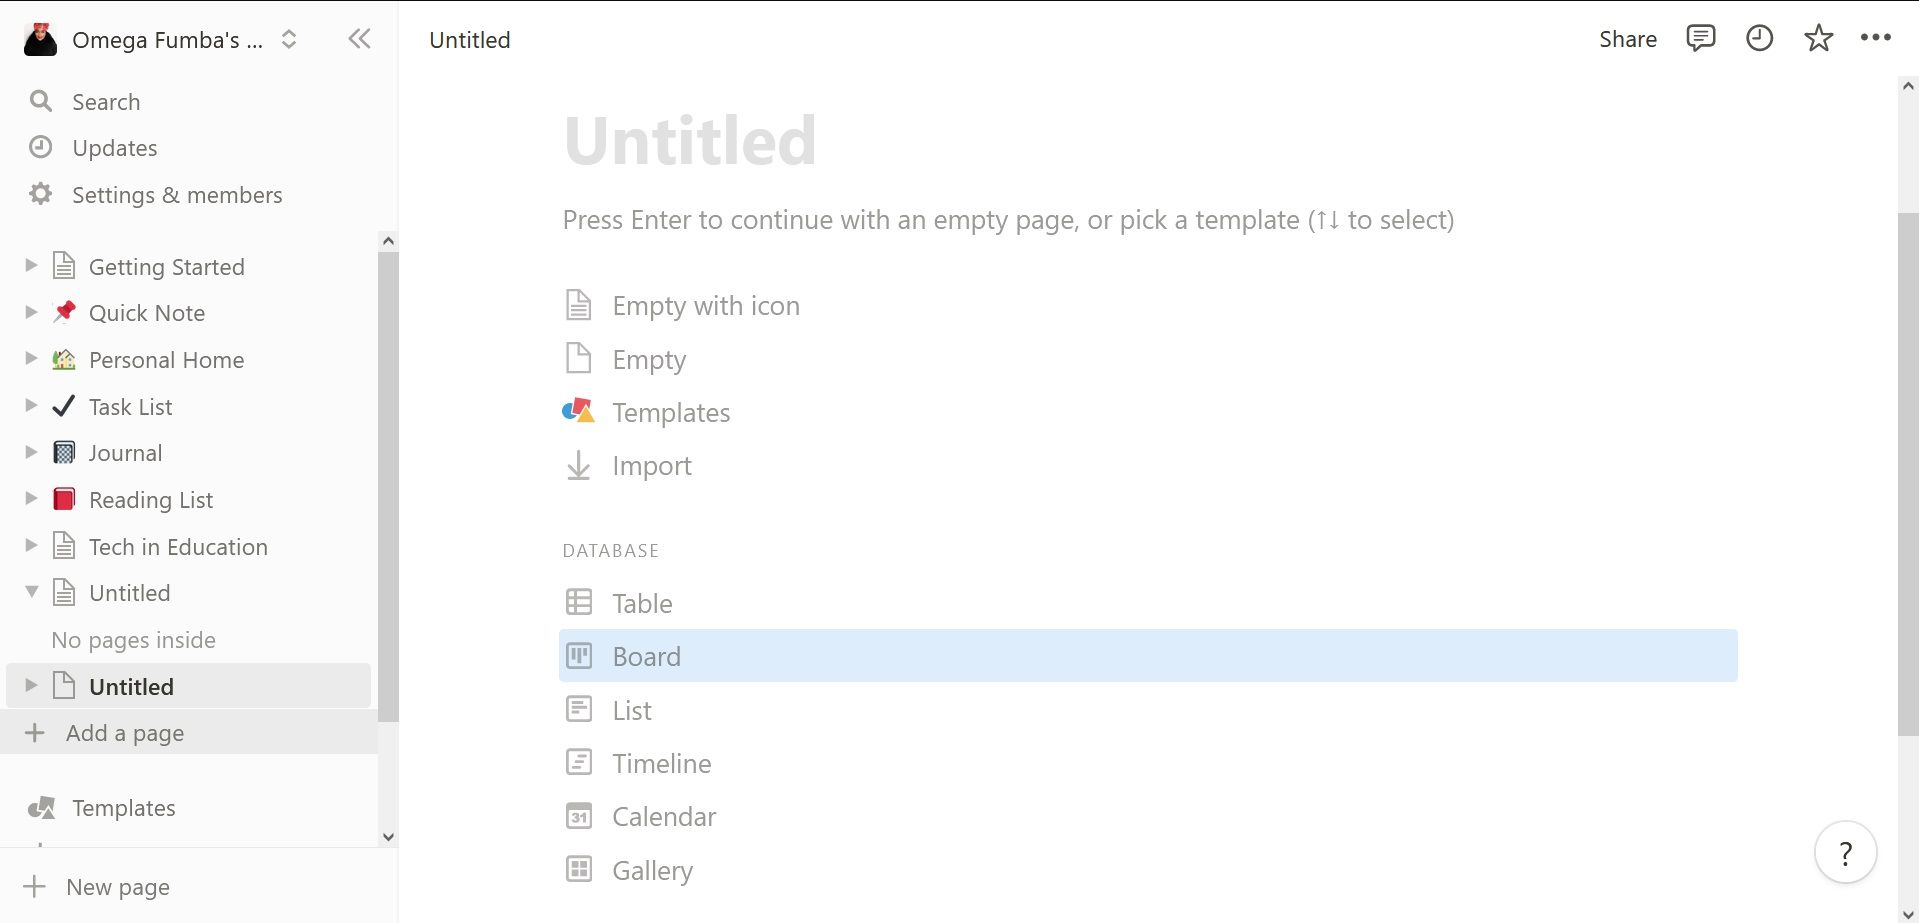
Task: Open the comments icon in top bar
Action: click(x=1700, y=39)
